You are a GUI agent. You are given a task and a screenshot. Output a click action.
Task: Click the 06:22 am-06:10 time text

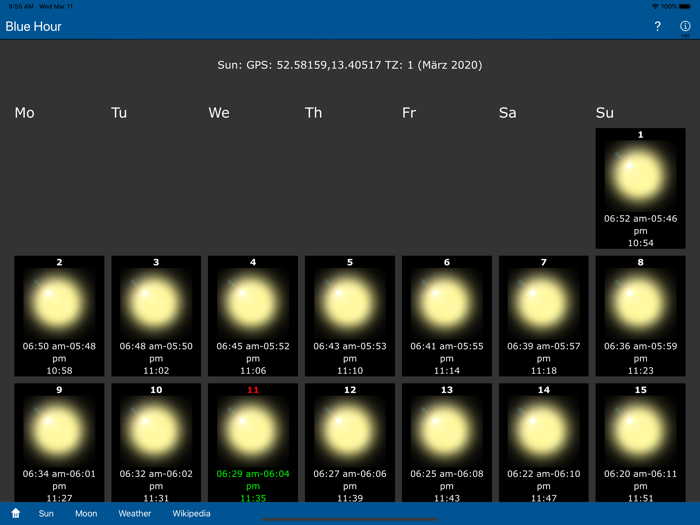point(543,474)
